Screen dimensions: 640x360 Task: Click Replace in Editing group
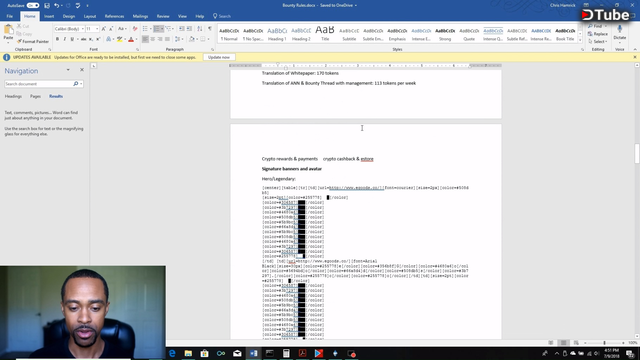598,34
